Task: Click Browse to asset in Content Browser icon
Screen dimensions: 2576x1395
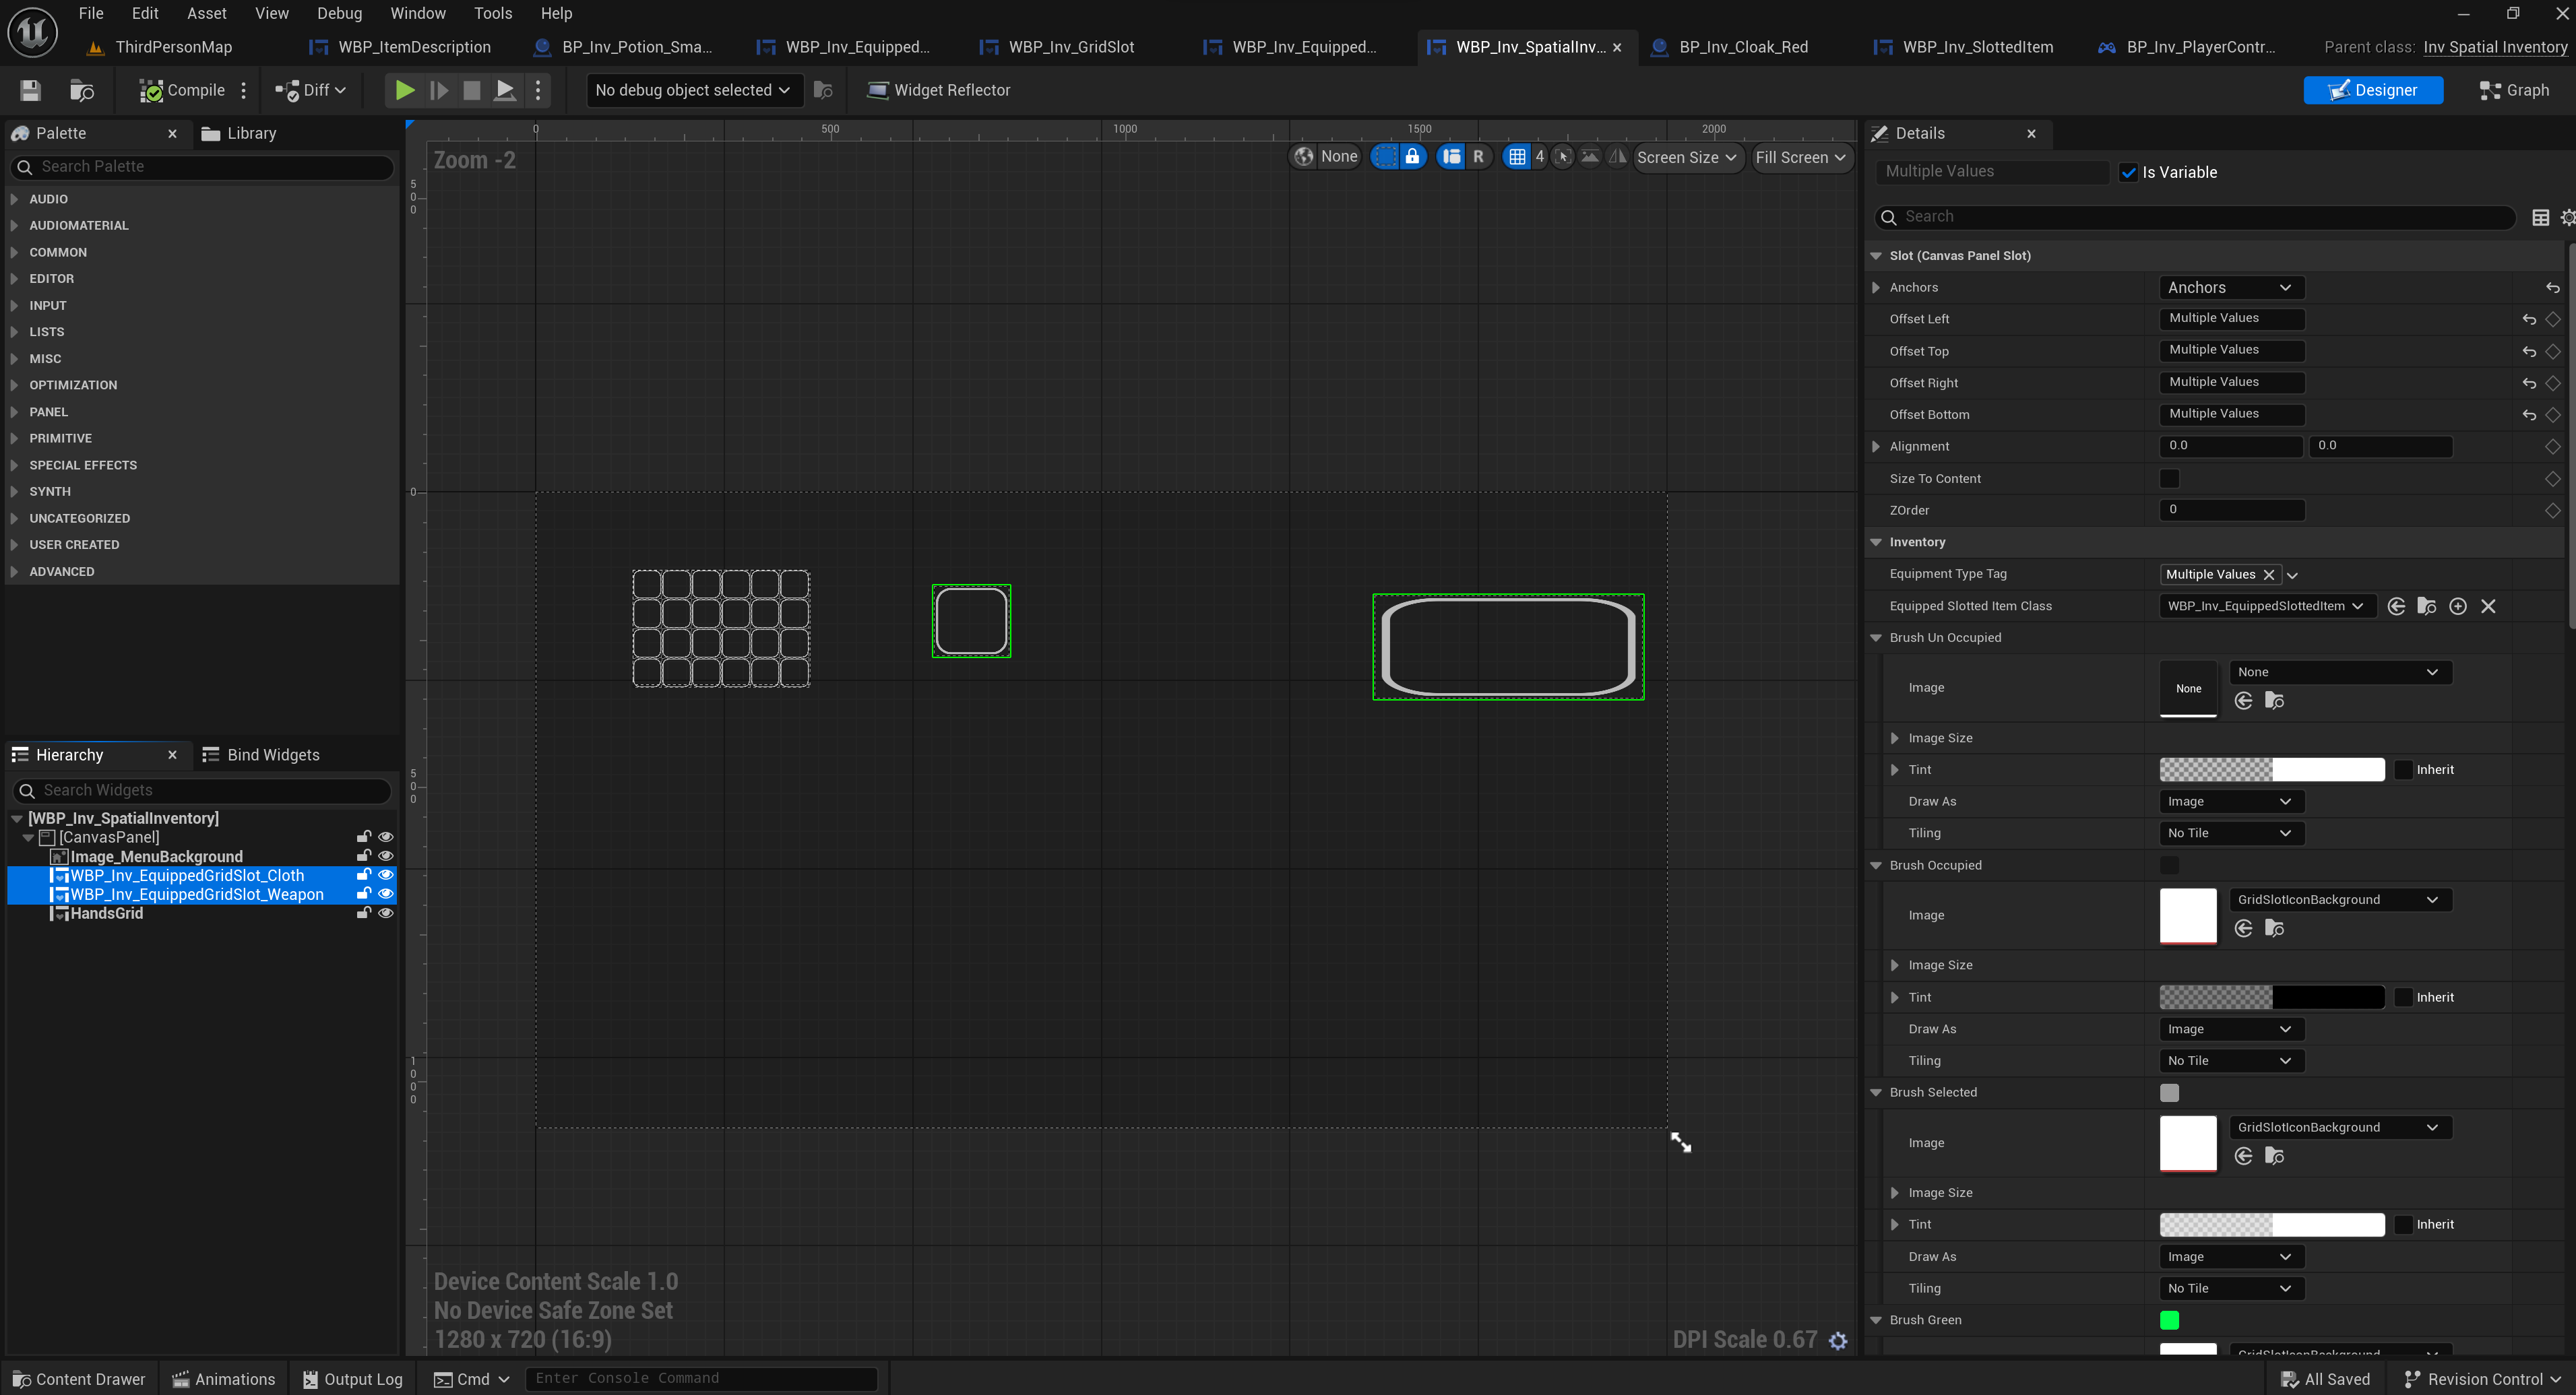Action: [x=81, y=90]
